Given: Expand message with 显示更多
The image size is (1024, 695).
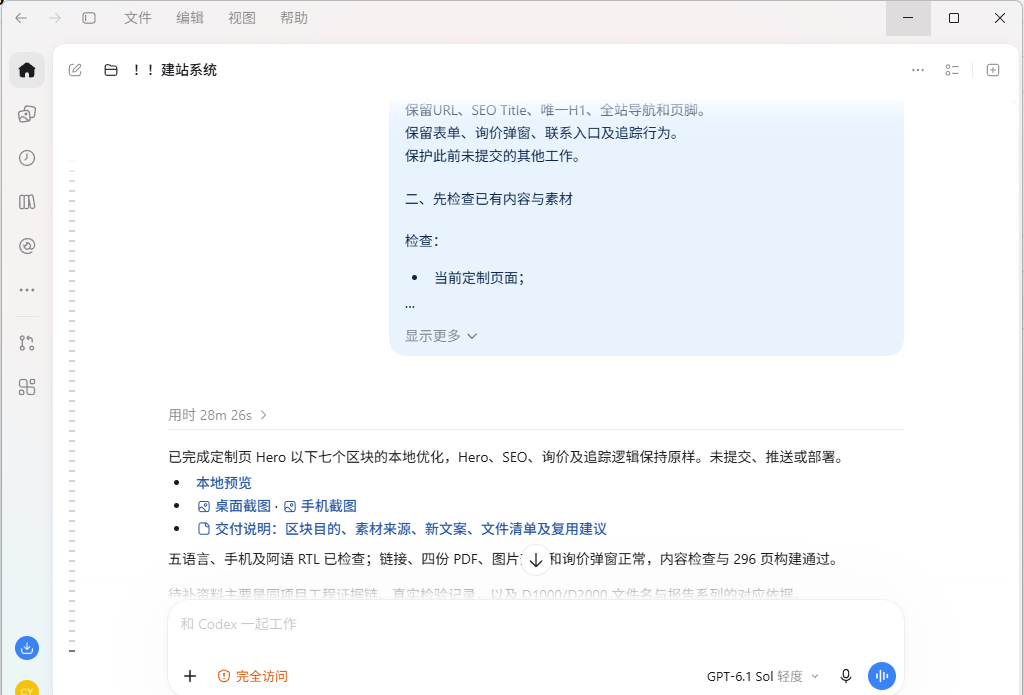Looking at the screenshot, I should [x=441, y=336].
